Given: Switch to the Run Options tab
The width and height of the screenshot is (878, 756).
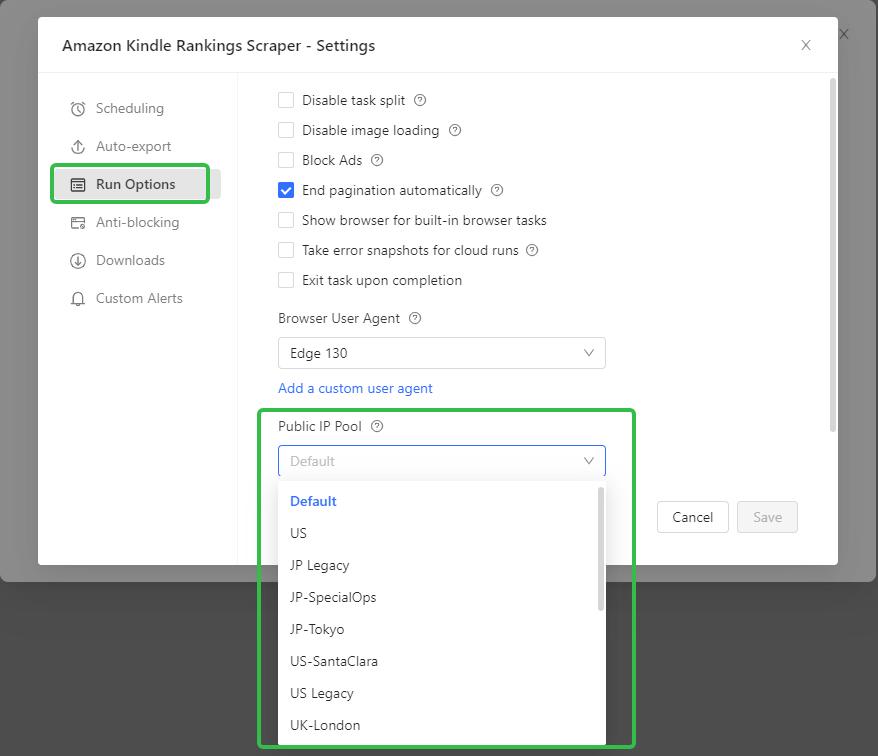Looking at the screenshot, I should pos(135,184).
